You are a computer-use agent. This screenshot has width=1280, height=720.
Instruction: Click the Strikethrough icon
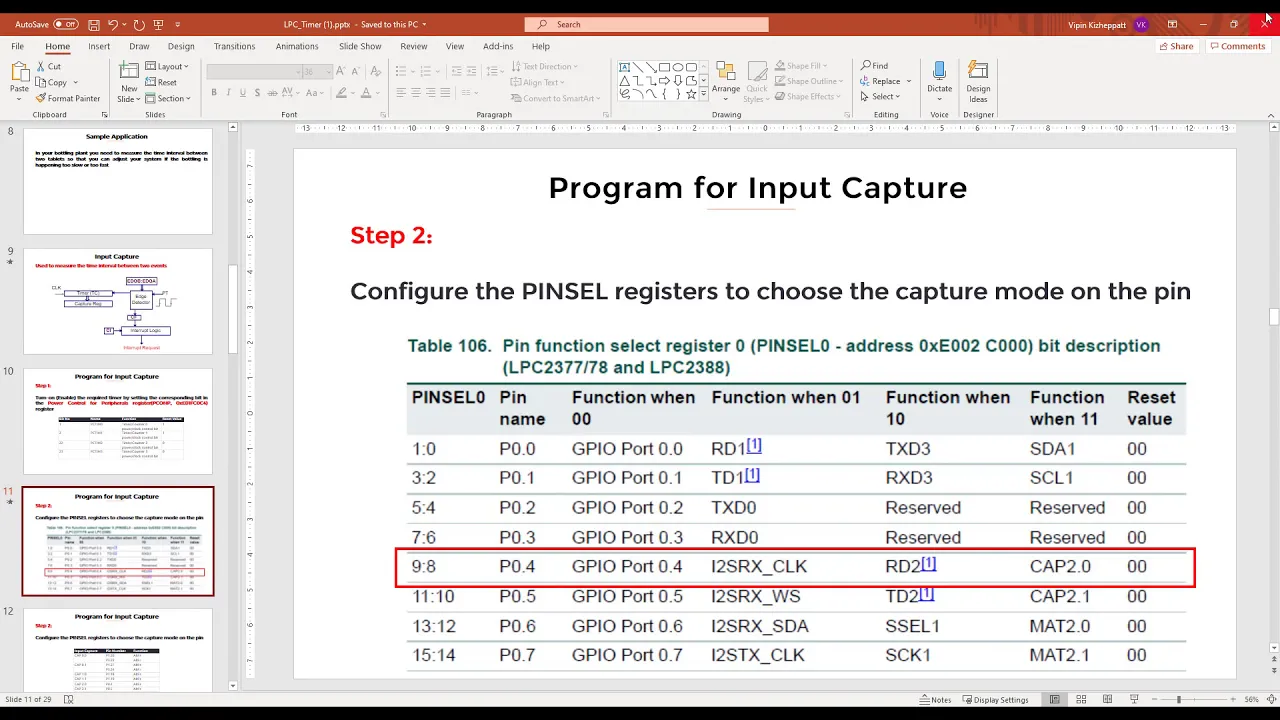(x=273, y=93)
